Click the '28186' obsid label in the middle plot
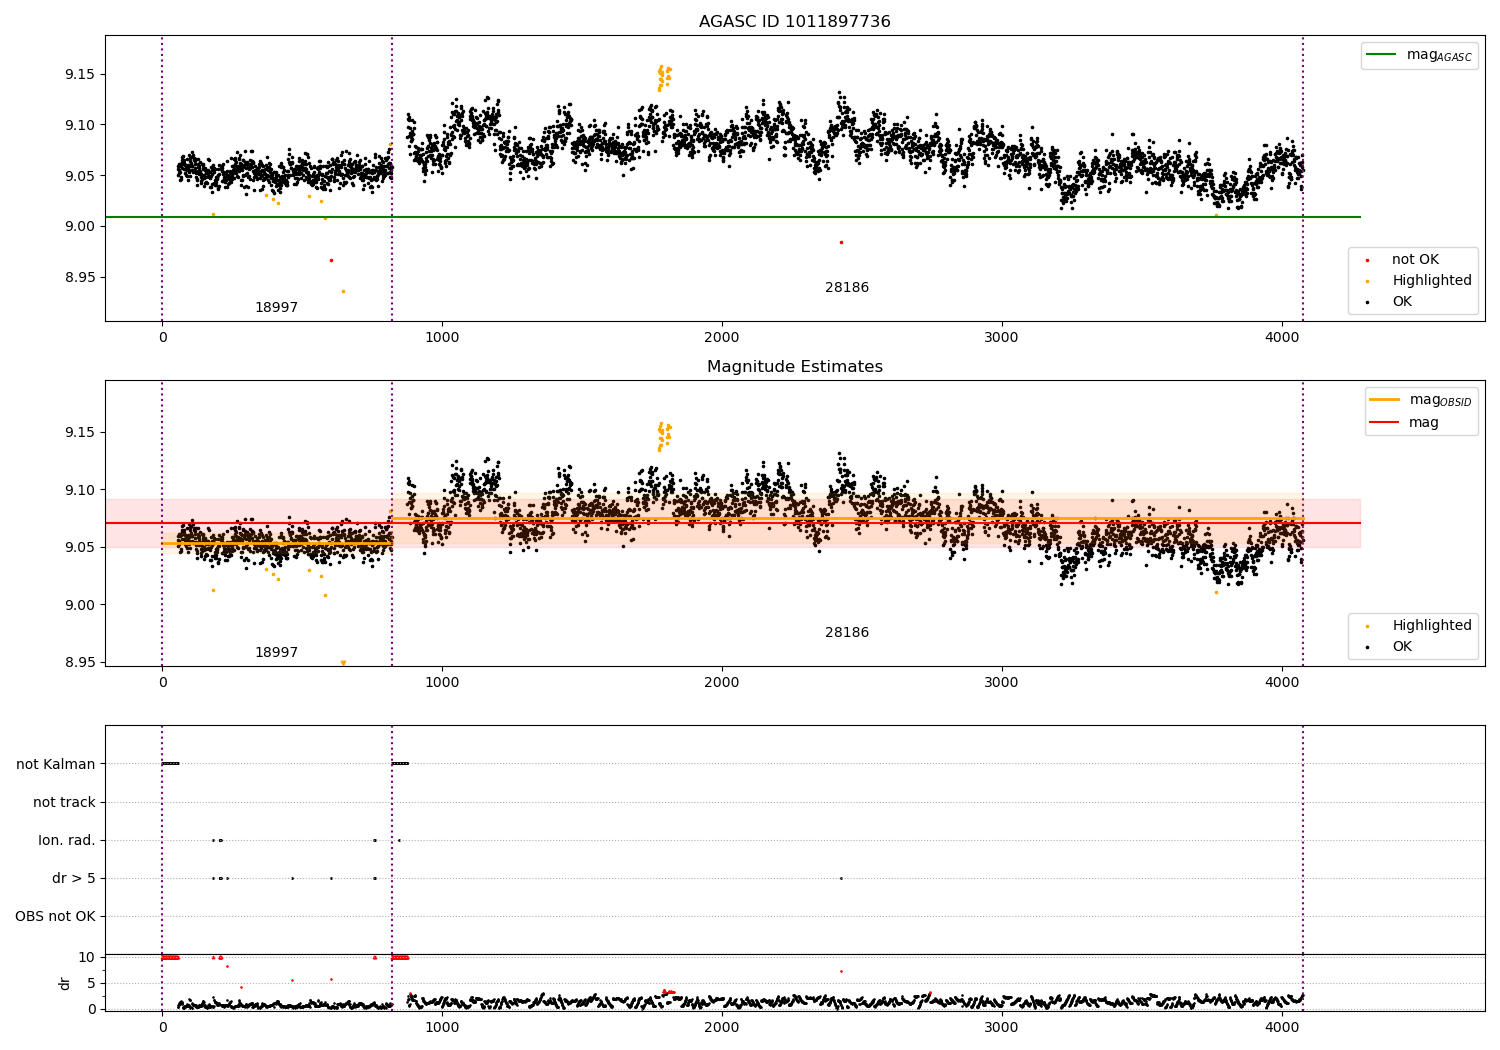Image resolution: width=1500 pixels, height=1050 pixels. [847, 633]
